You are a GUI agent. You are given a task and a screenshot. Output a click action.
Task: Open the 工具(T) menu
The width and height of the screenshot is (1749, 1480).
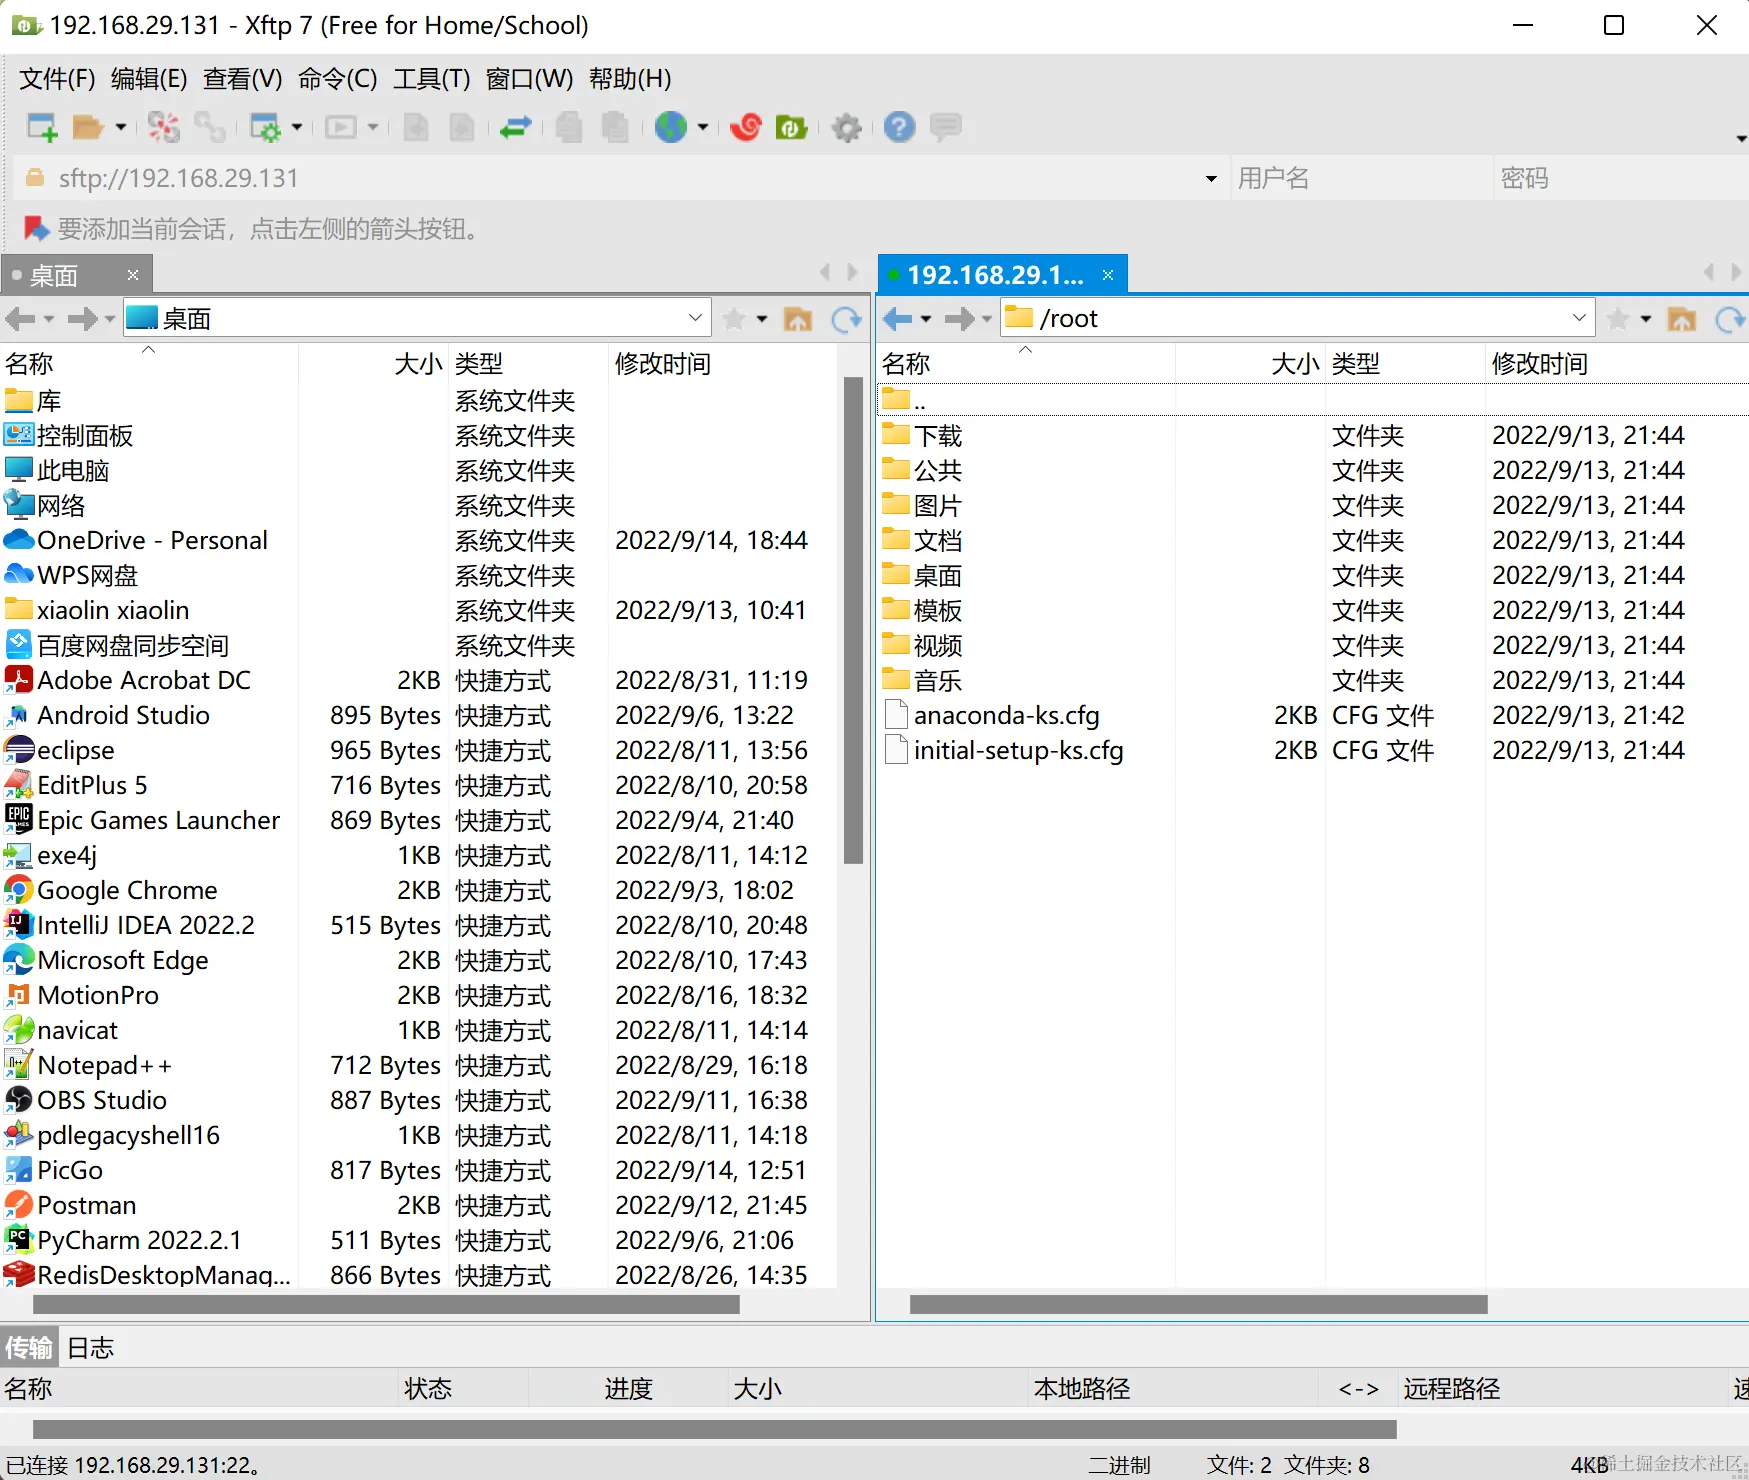431,79
